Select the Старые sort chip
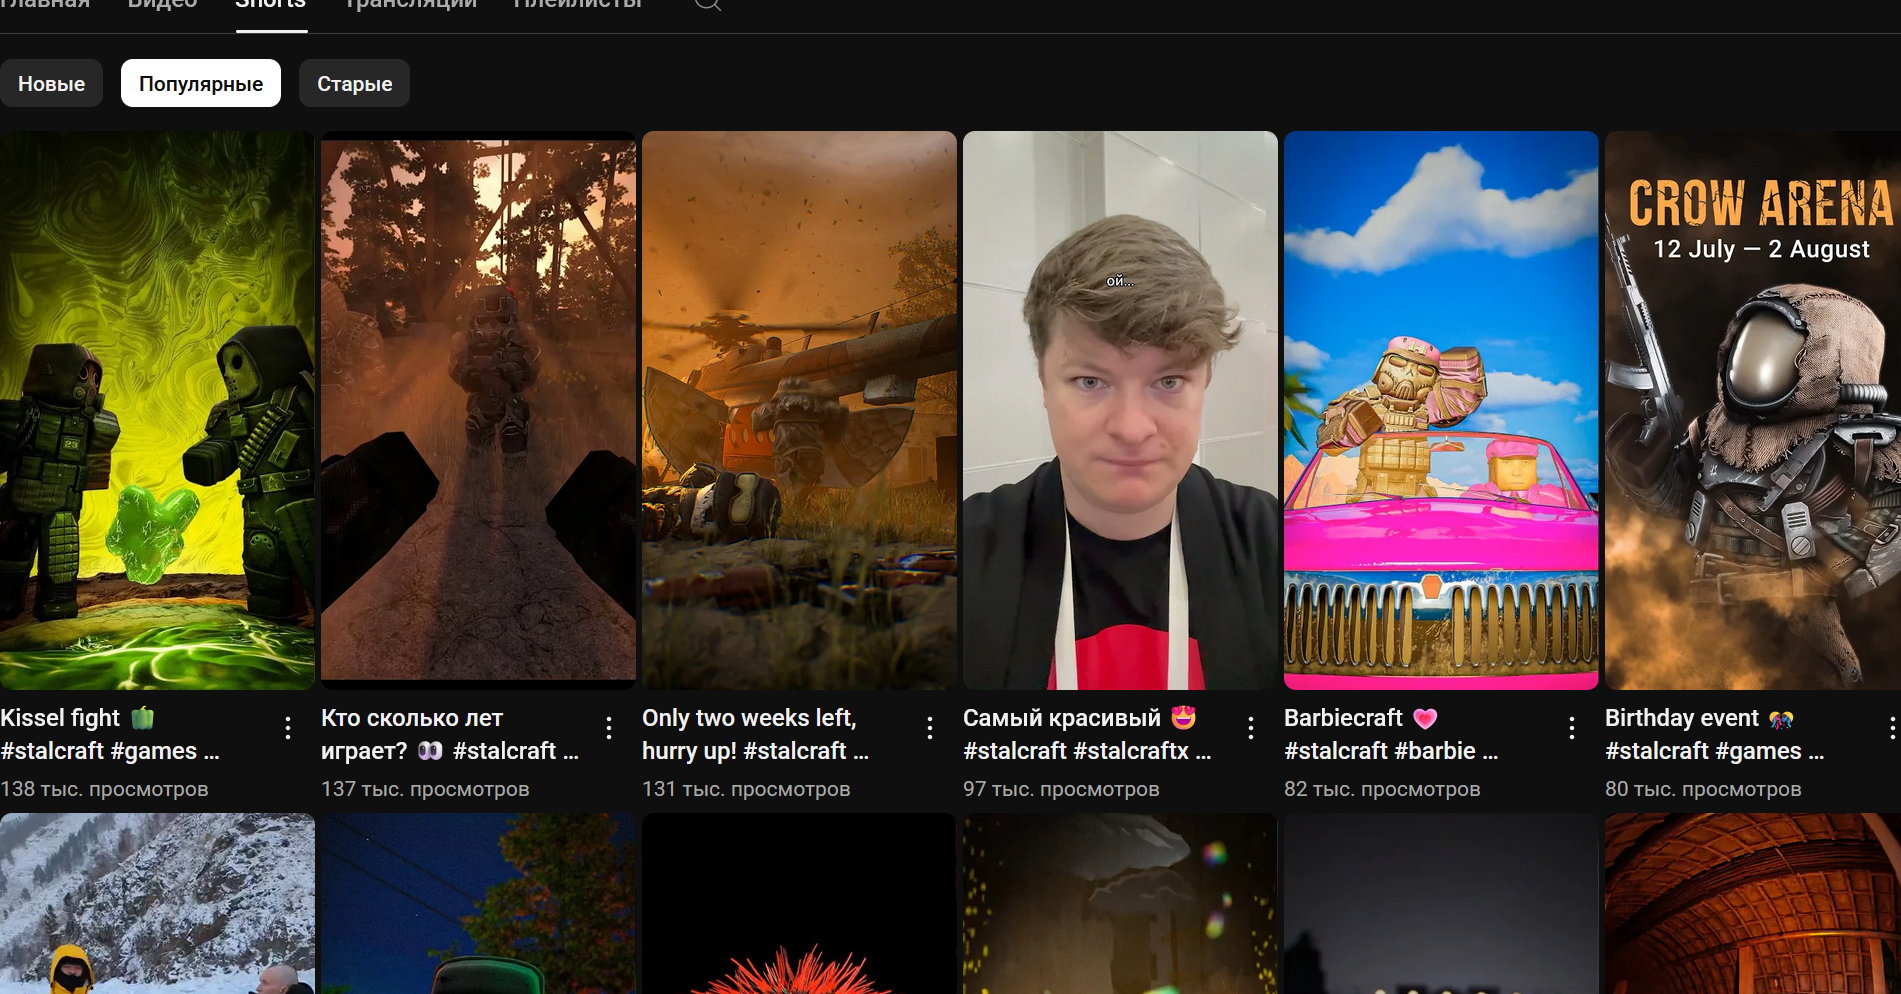1901x994 pixels. [354, 83]
